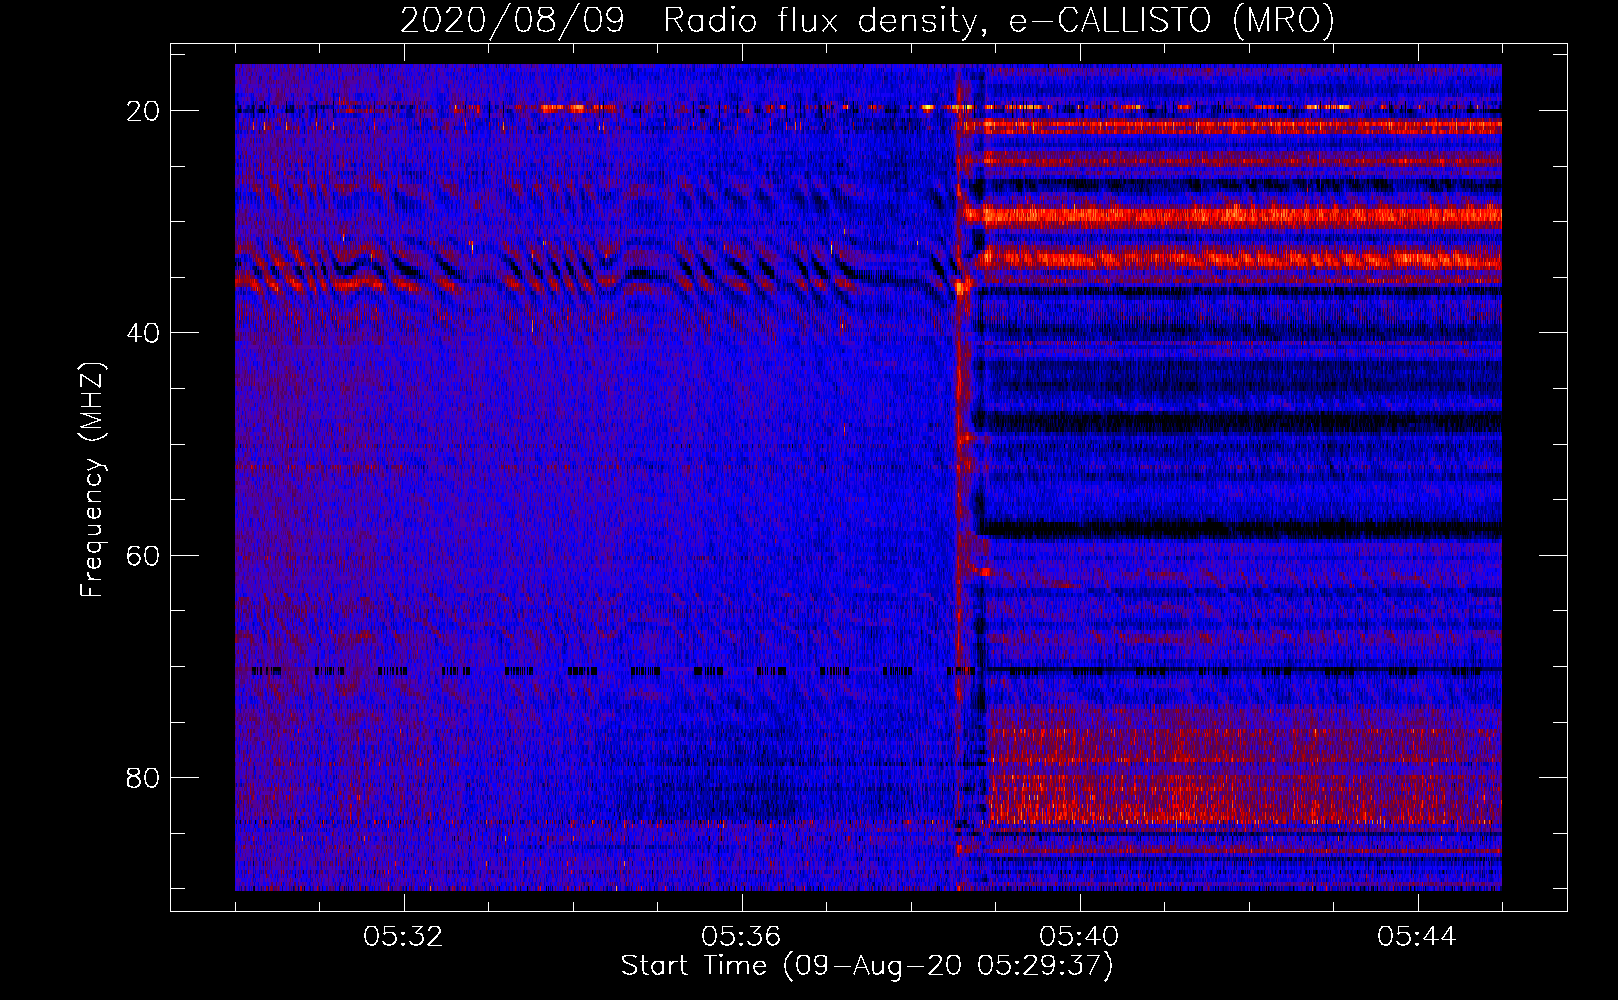Click the date "2020/08/09" in the title
This screenshot has width=1618, height=1000.
[x=512, y=21]
